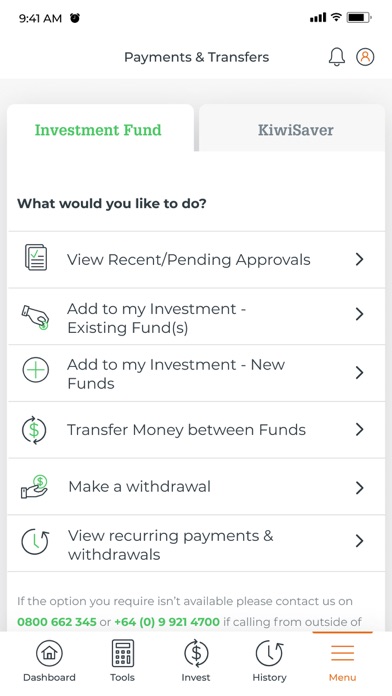
Task: Expand View Recent/Pending Approvals chevron
Action: click(360, 259)
